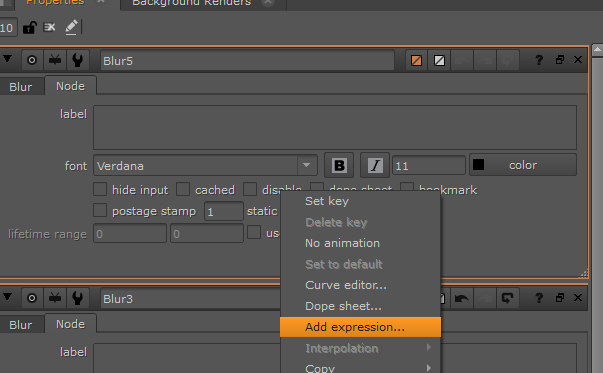Float the Blur5 properties panel
603x373 pixels.
(x=560, y=60)
